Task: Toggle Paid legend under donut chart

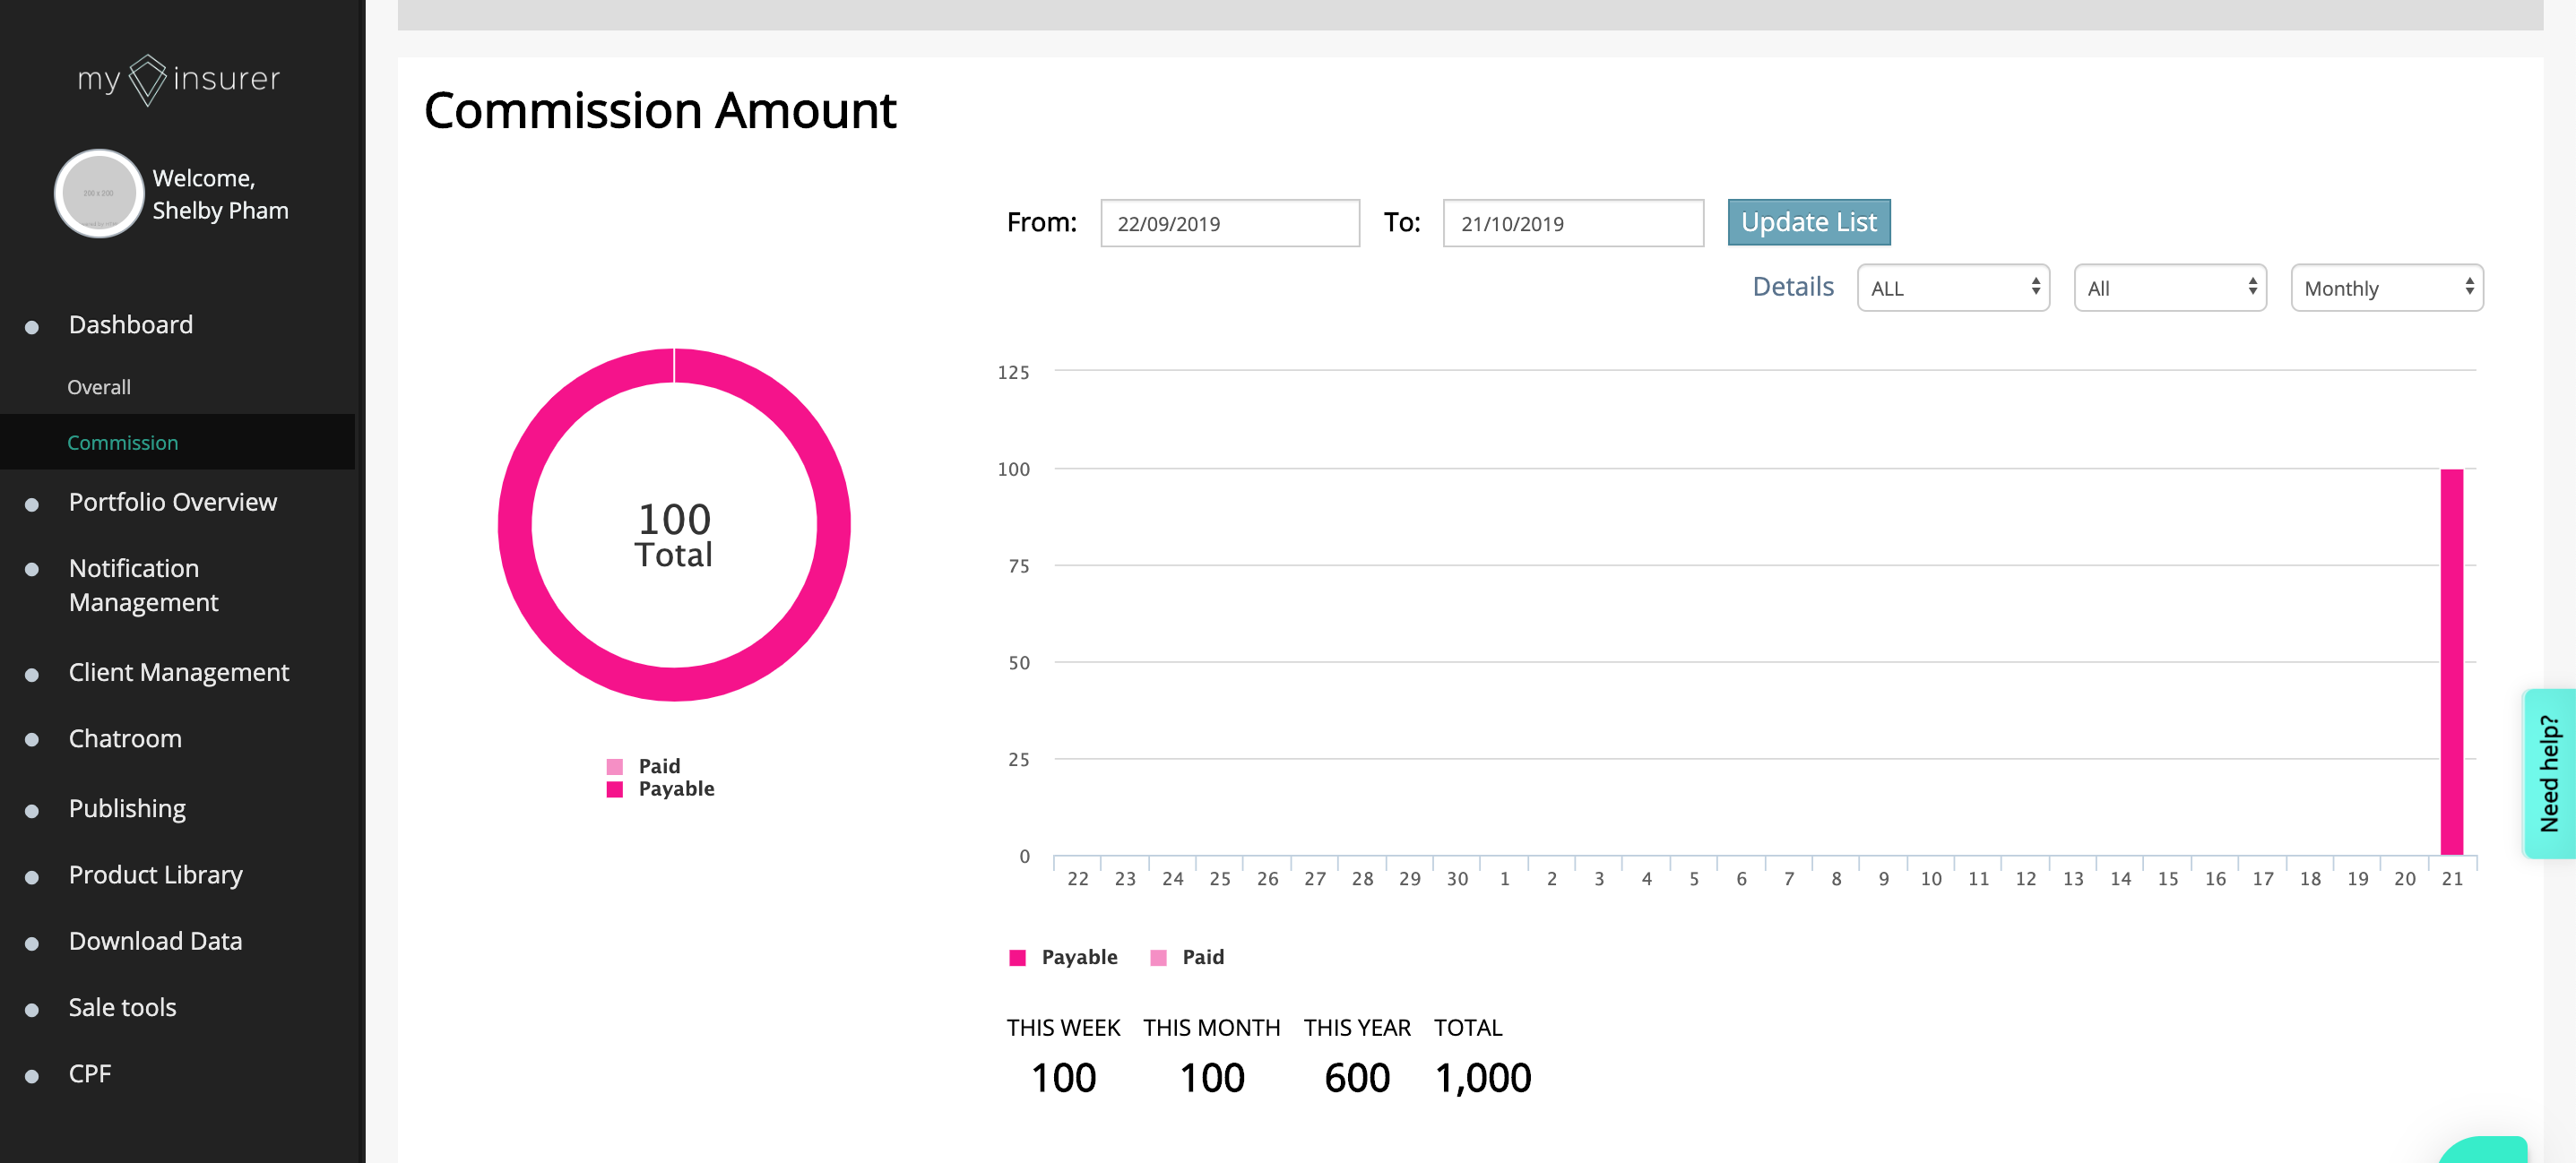Action: coord(658,766)
